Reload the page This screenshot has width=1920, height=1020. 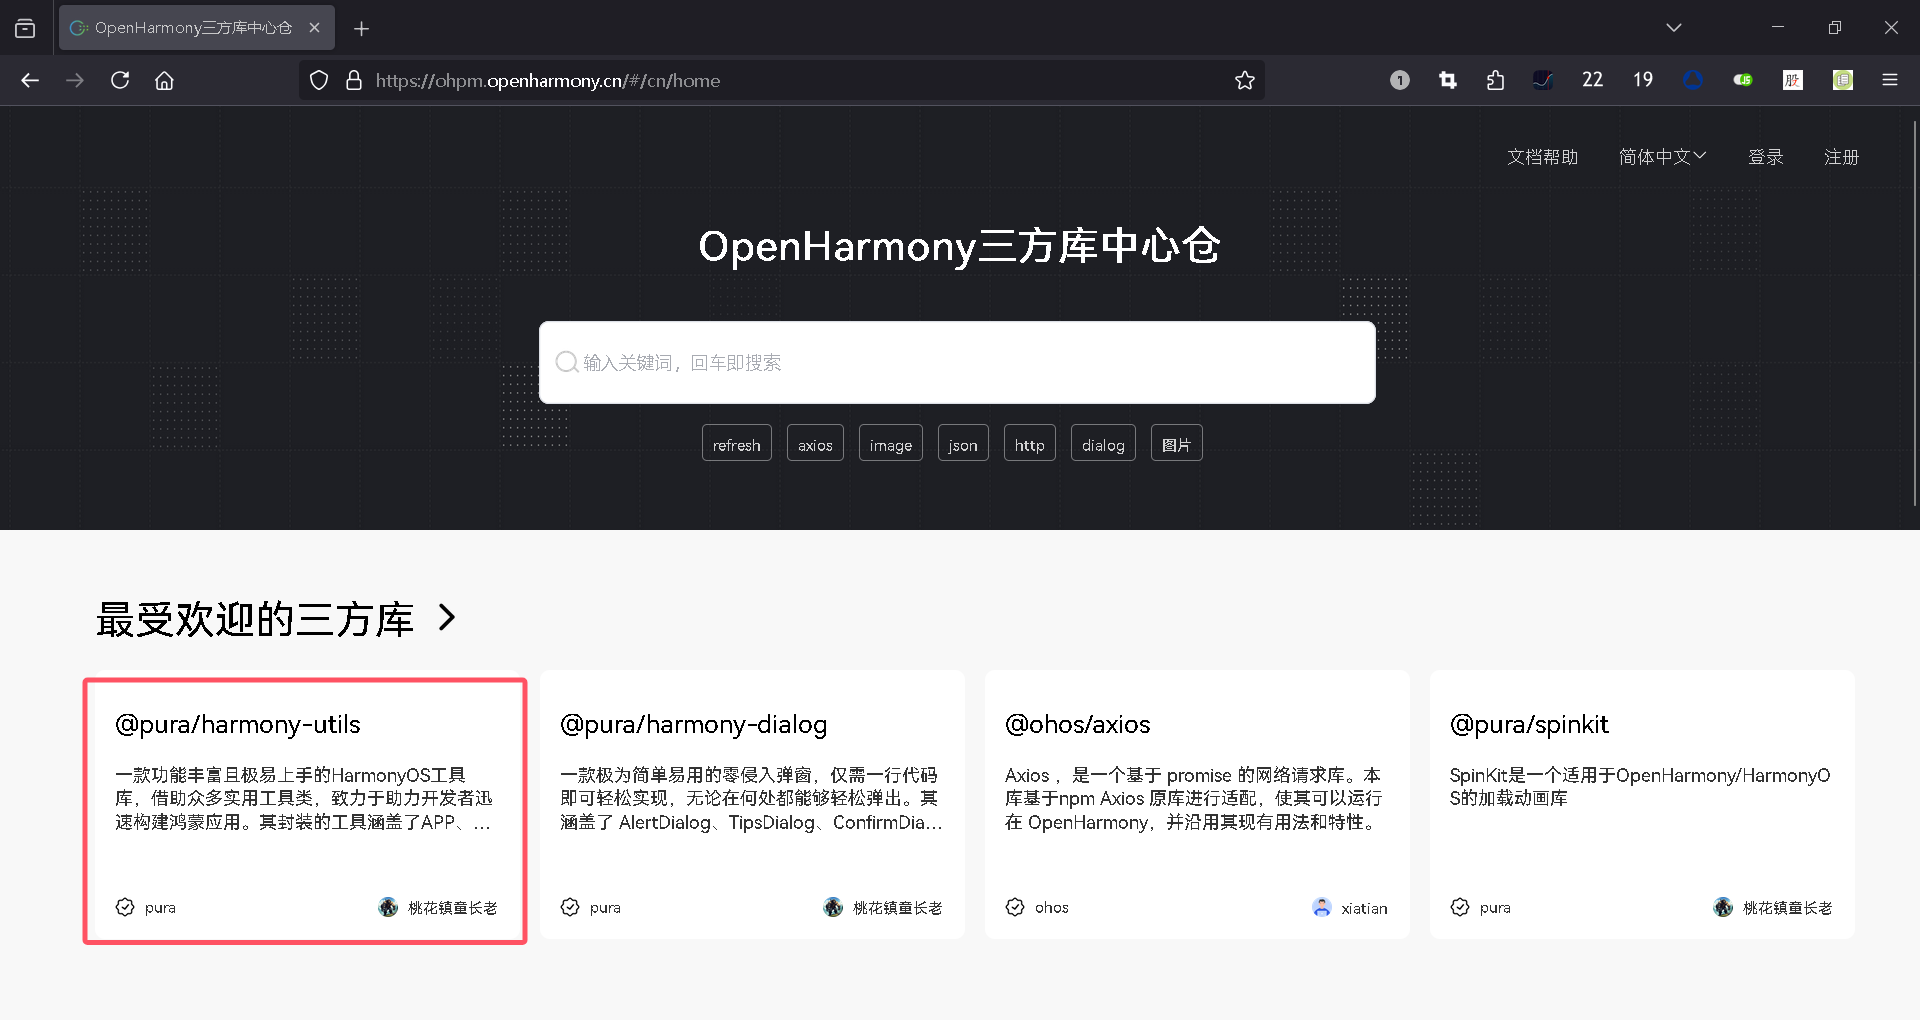(120, 80)
